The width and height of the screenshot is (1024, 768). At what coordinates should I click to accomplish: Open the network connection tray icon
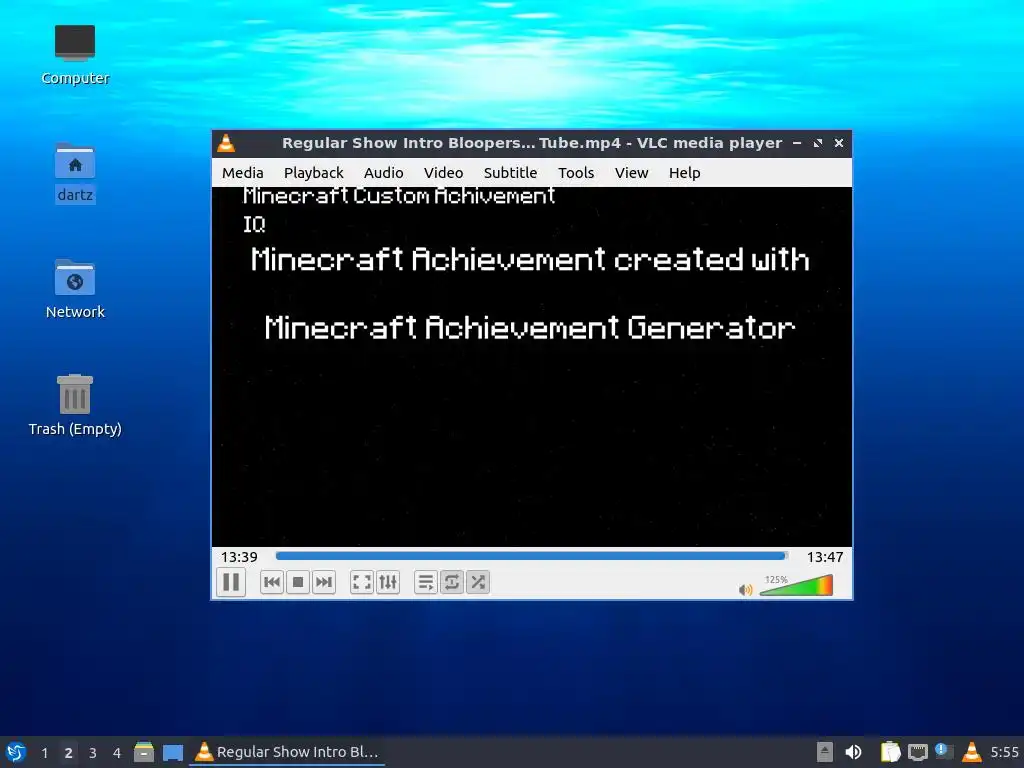[918, 752]
